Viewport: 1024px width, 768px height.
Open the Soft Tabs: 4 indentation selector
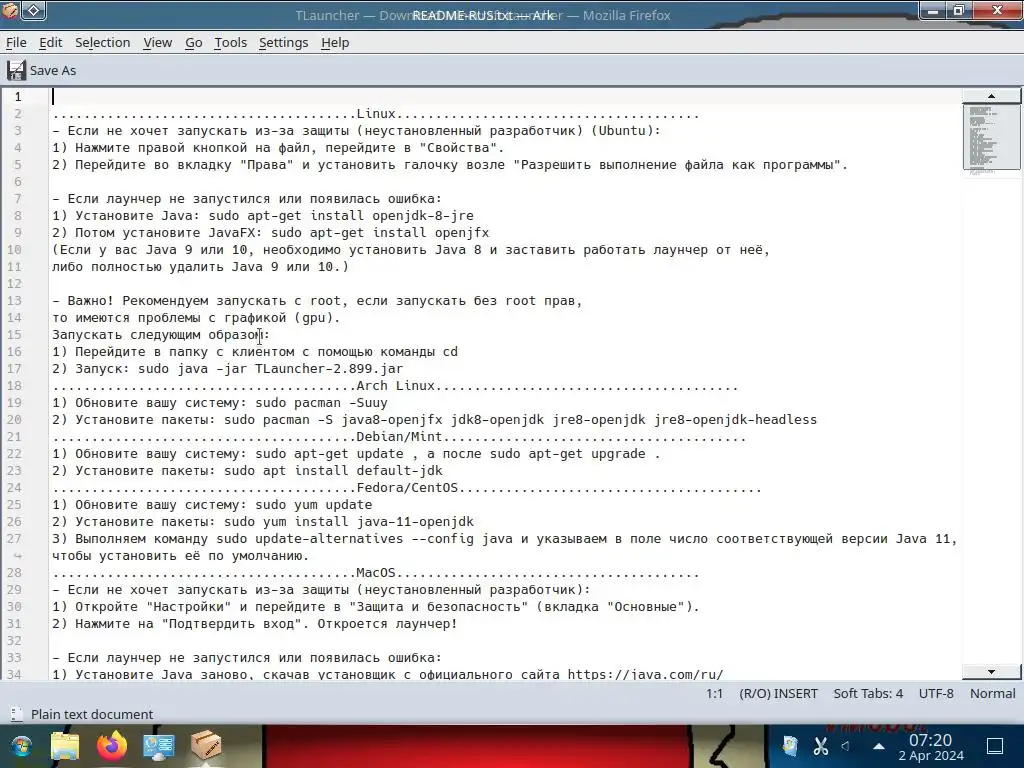click(x=868, y=694)
